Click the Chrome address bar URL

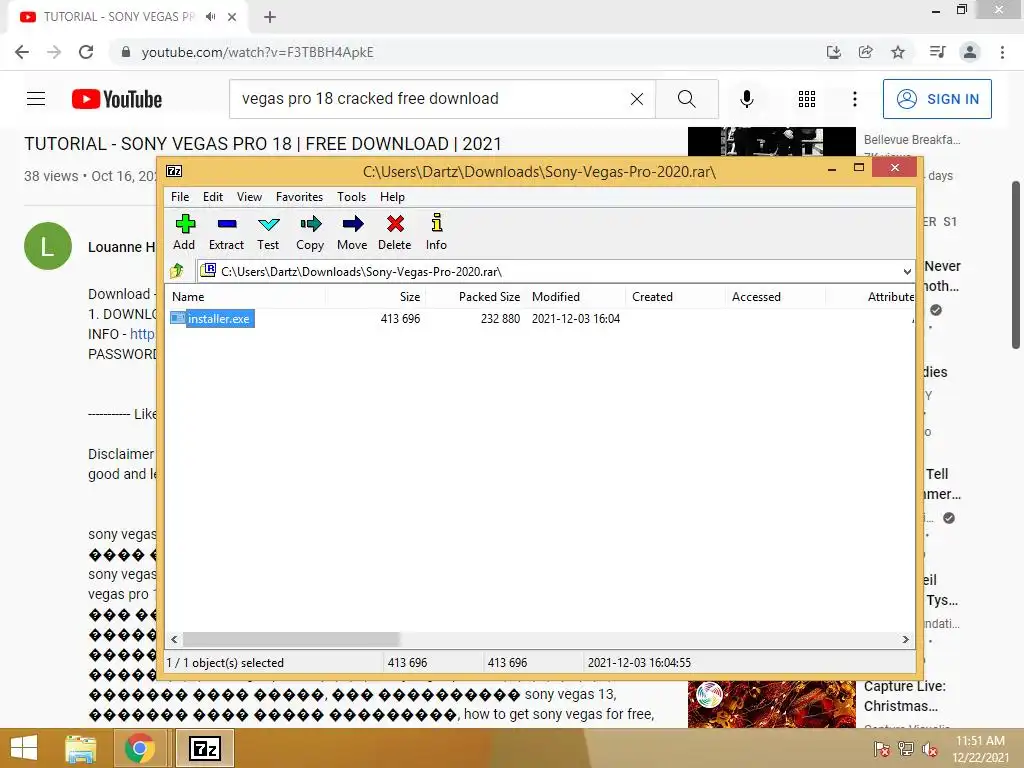(257, 52)
